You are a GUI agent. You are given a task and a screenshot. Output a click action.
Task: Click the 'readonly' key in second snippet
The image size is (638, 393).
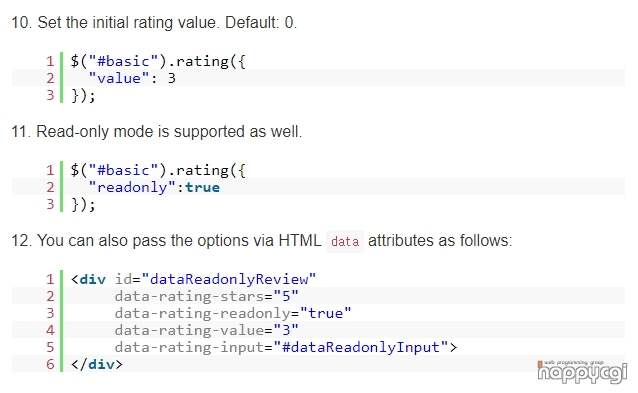coord(133,188)
